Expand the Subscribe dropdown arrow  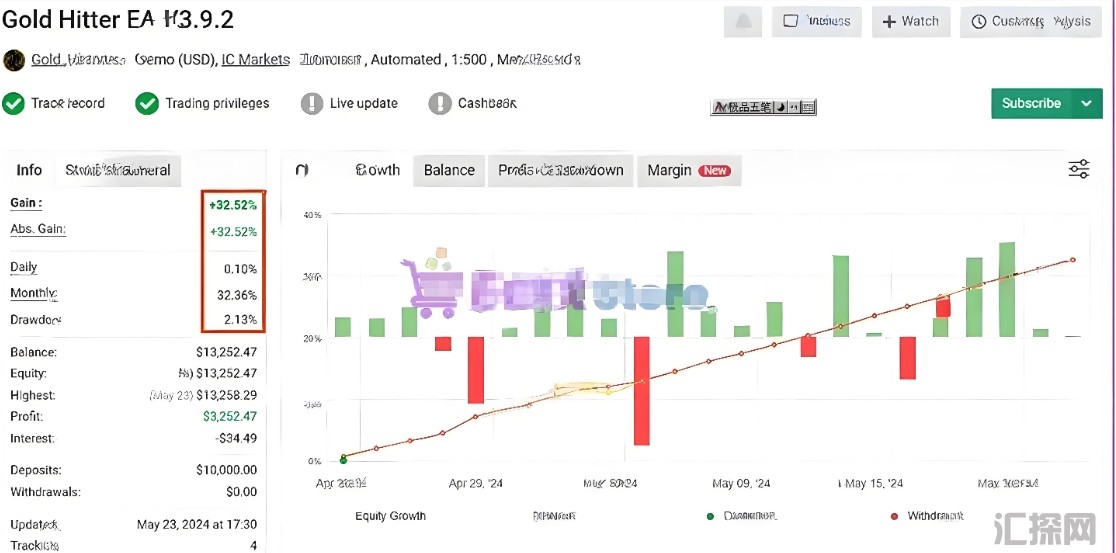pos(1087,103)
